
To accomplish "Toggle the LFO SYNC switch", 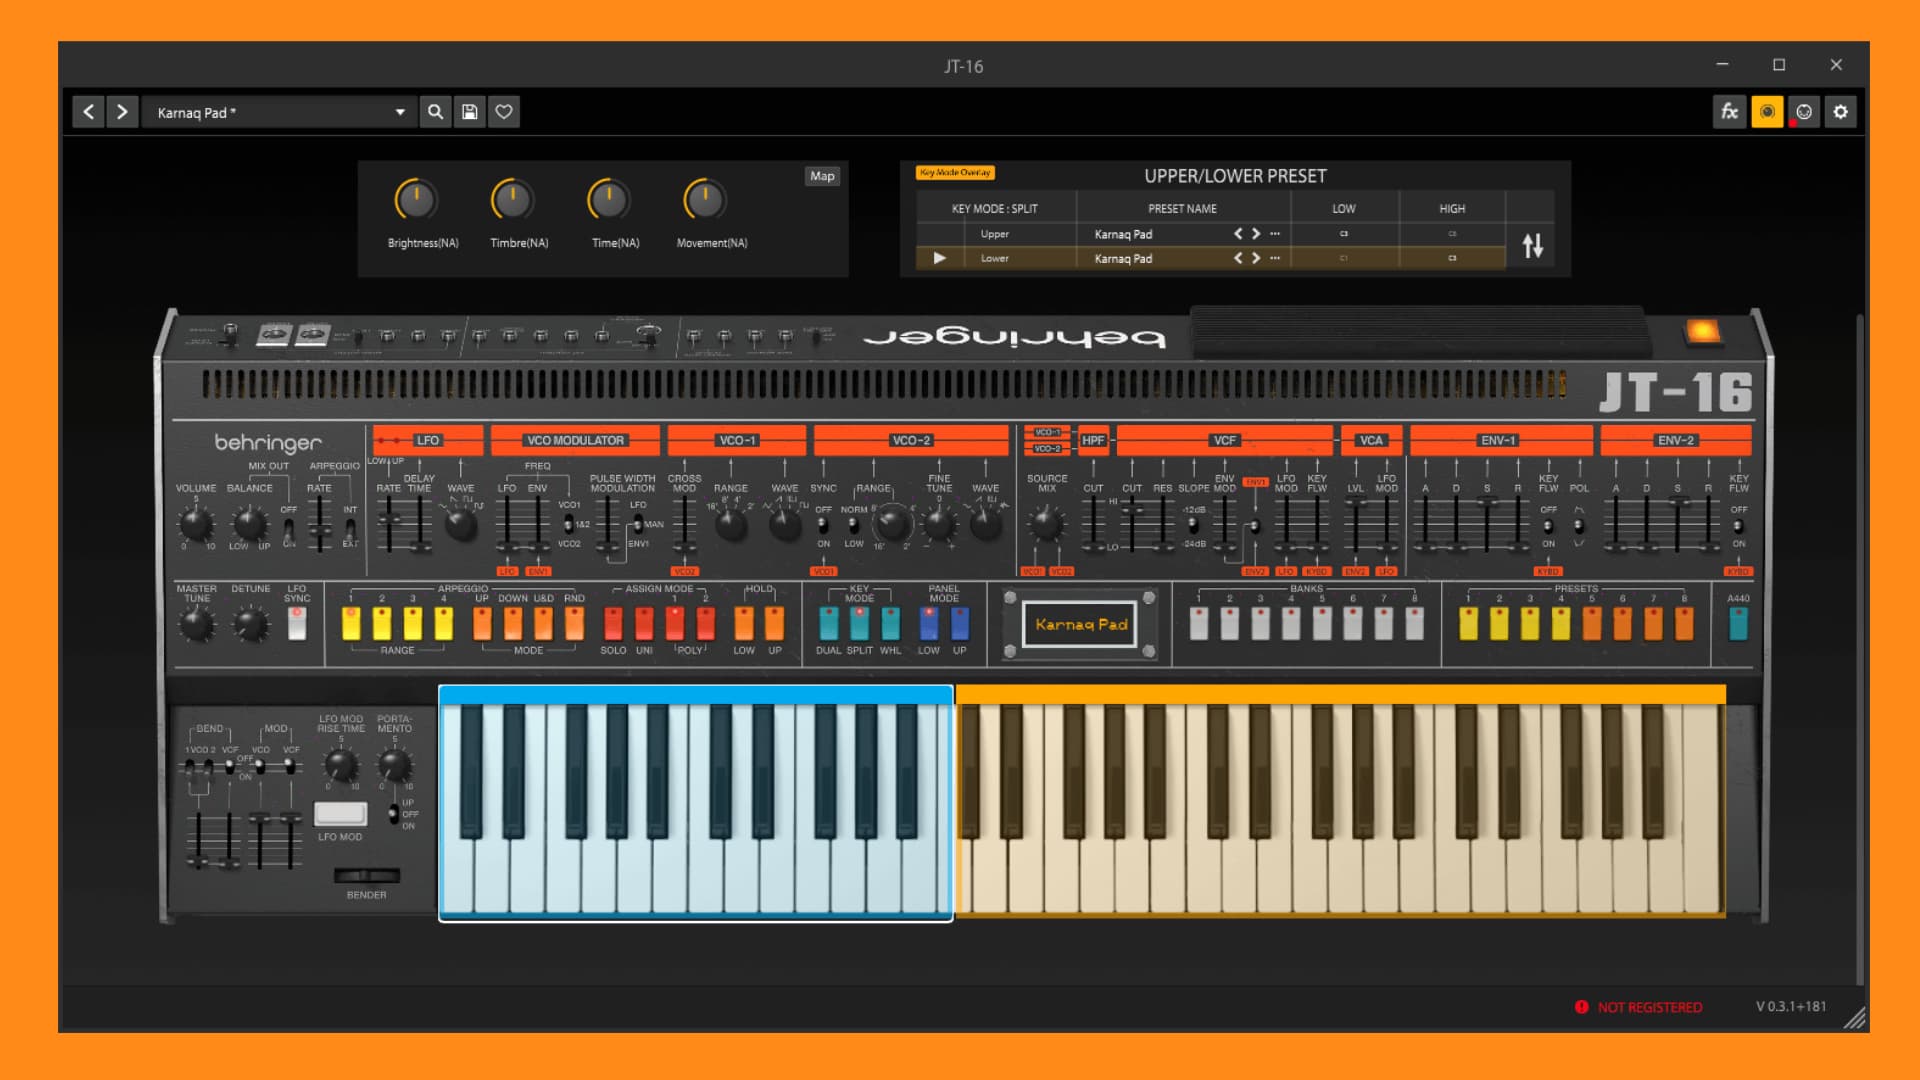I will pos(297,623).
